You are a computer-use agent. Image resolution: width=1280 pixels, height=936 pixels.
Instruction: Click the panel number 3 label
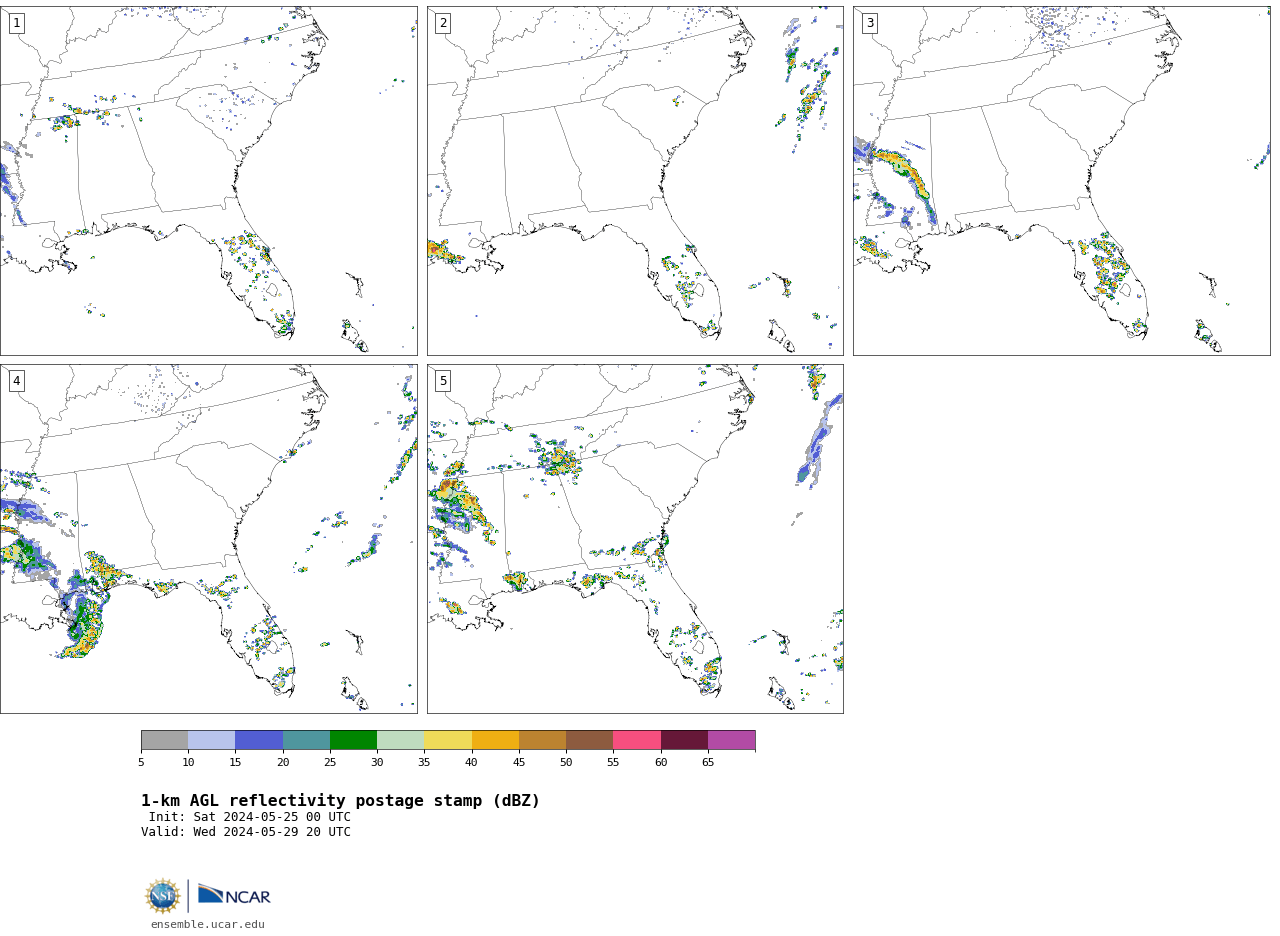[x=870, y=23]
